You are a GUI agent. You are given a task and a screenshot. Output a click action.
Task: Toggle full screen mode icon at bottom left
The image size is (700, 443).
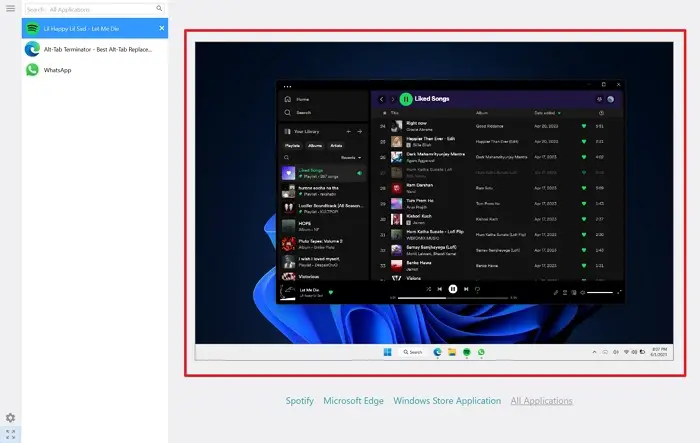pos(10,434)
